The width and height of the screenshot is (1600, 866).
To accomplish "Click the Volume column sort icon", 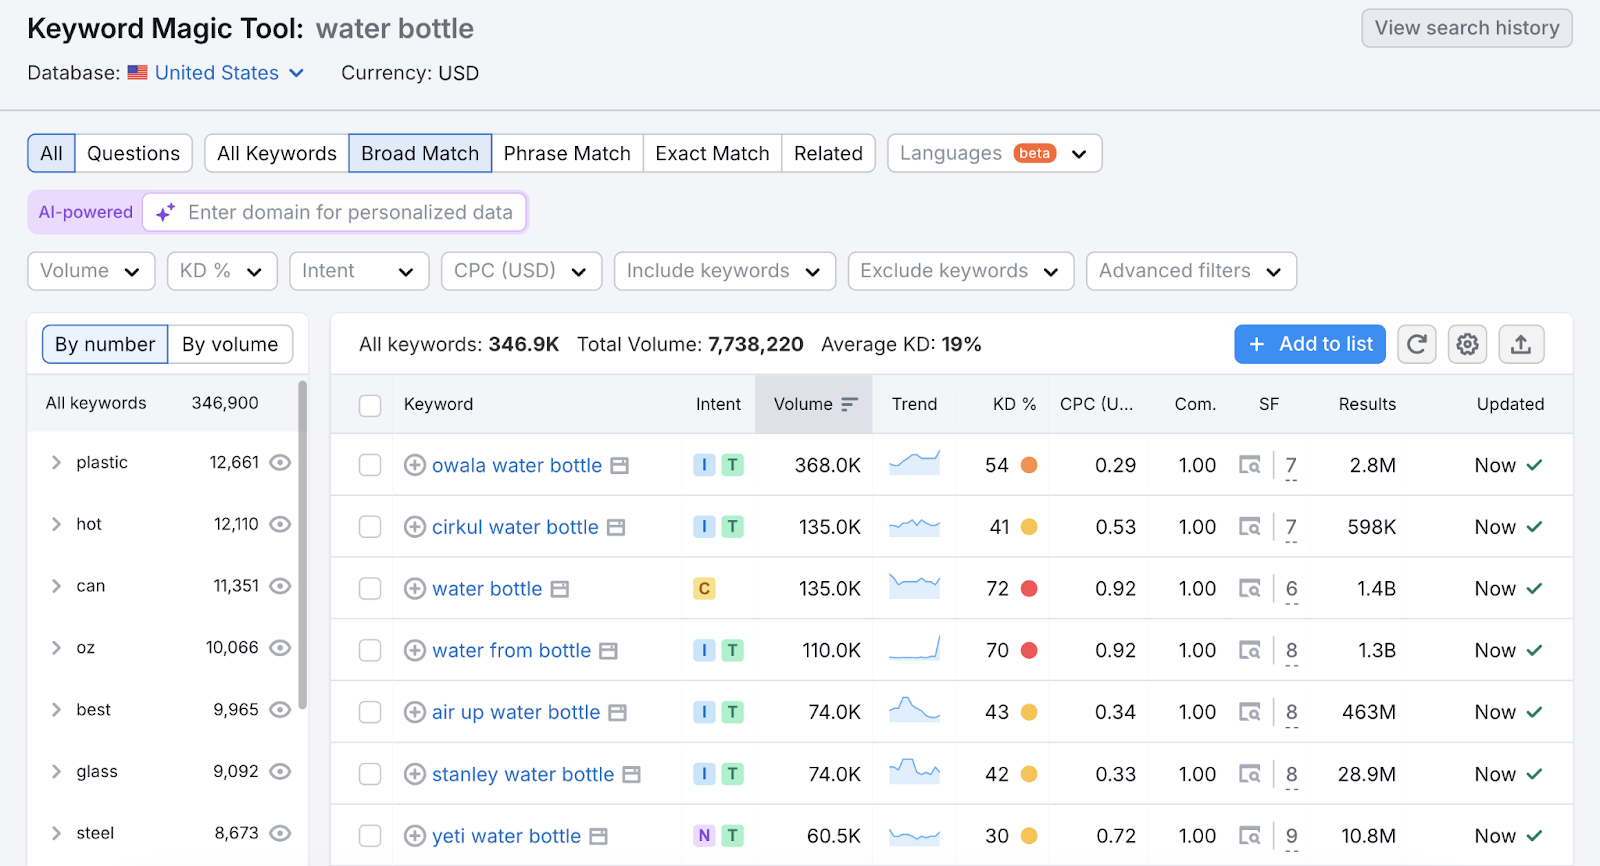I will click(x=850, y=404).
